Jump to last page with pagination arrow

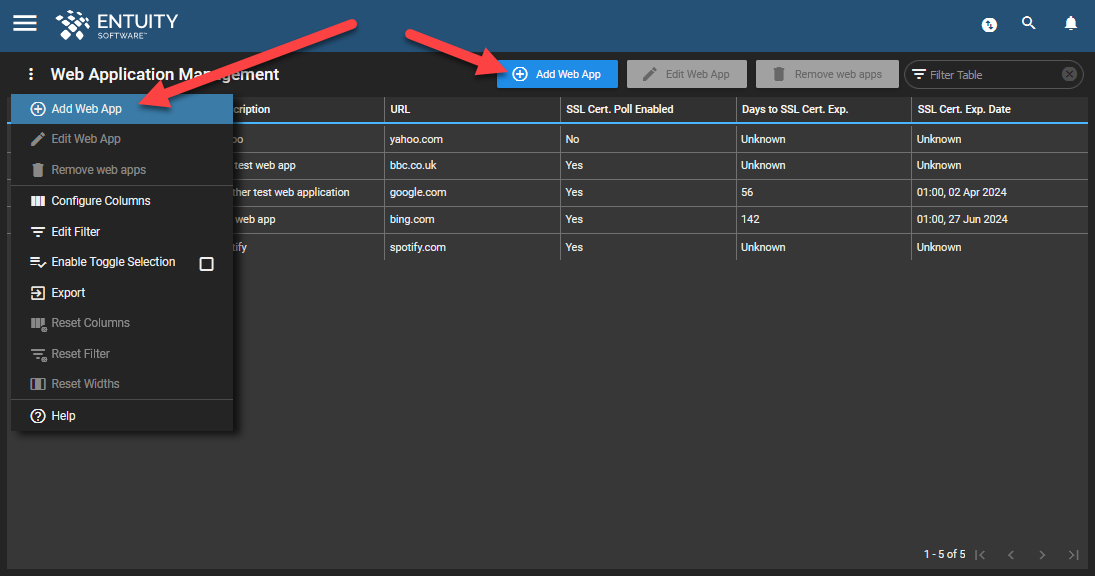[x=1073, y=554]
